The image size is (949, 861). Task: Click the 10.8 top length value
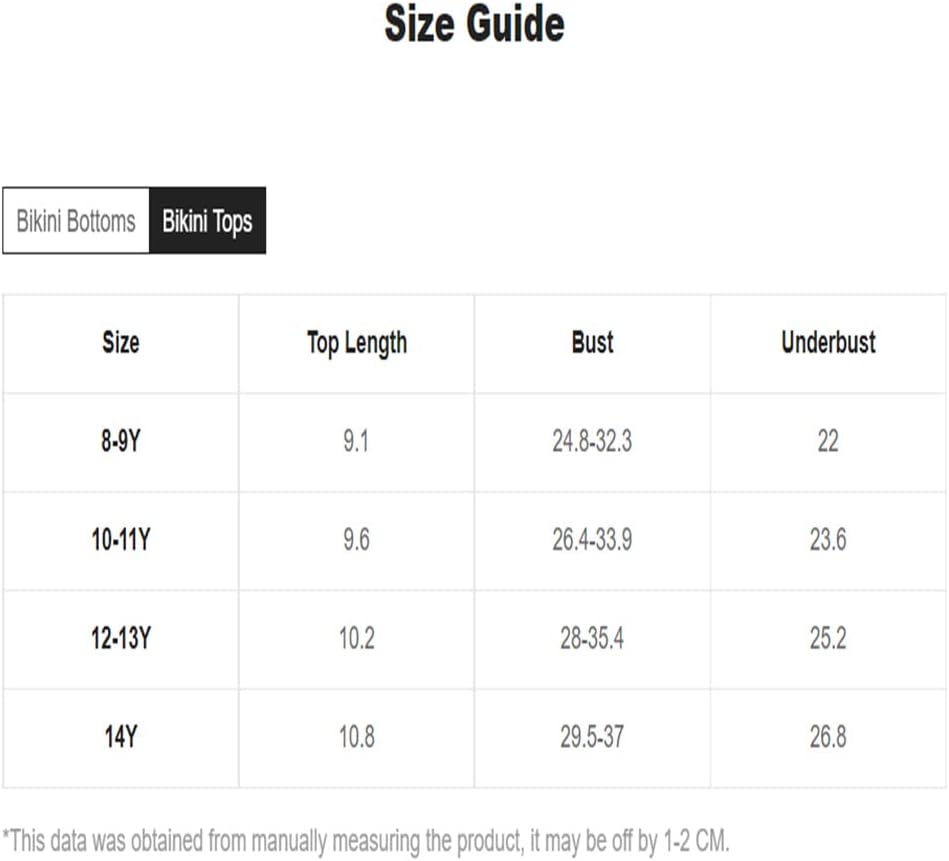click(x=356, y=737)
